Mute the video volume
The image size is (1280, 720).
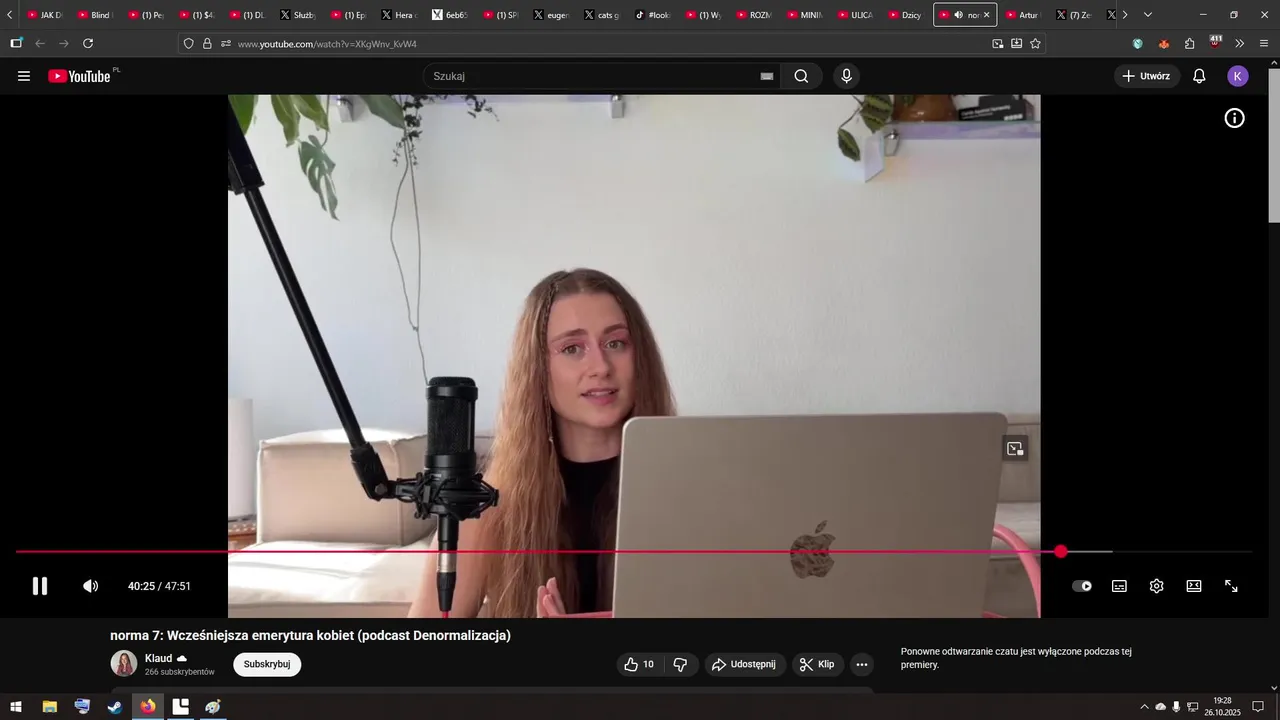[x=90, y=586]
